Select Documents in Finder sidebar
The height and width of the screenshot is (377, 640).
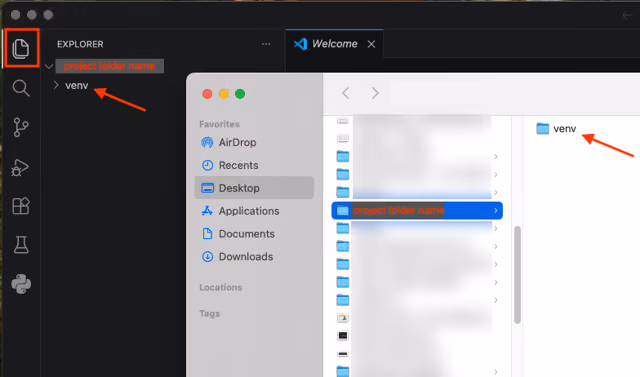point(254,234)
